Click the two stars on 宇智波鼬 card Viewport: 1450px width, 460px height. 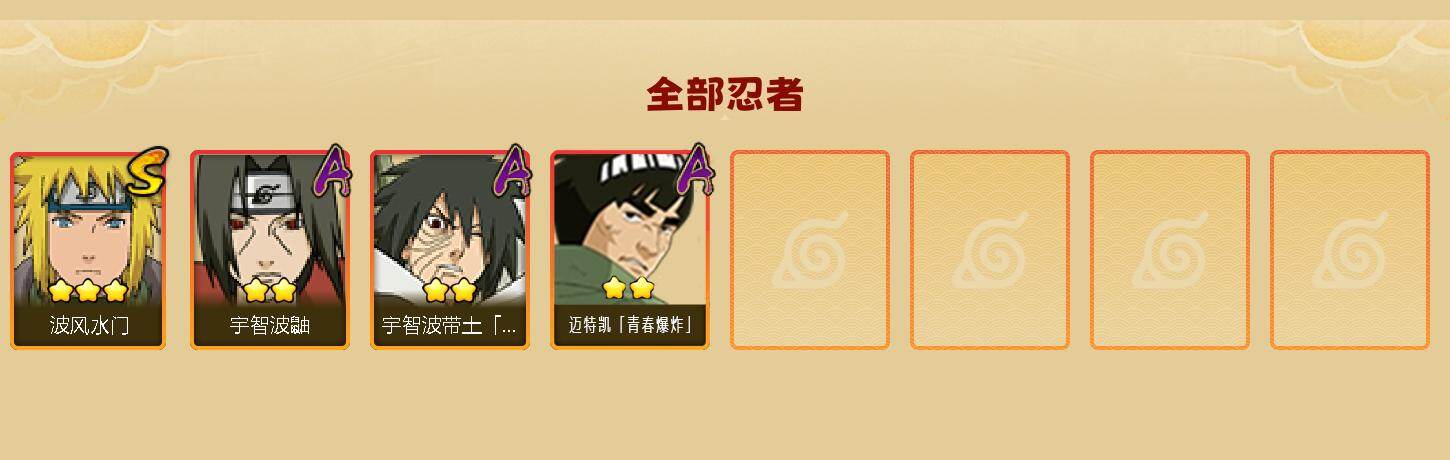[x=270, y=291]
